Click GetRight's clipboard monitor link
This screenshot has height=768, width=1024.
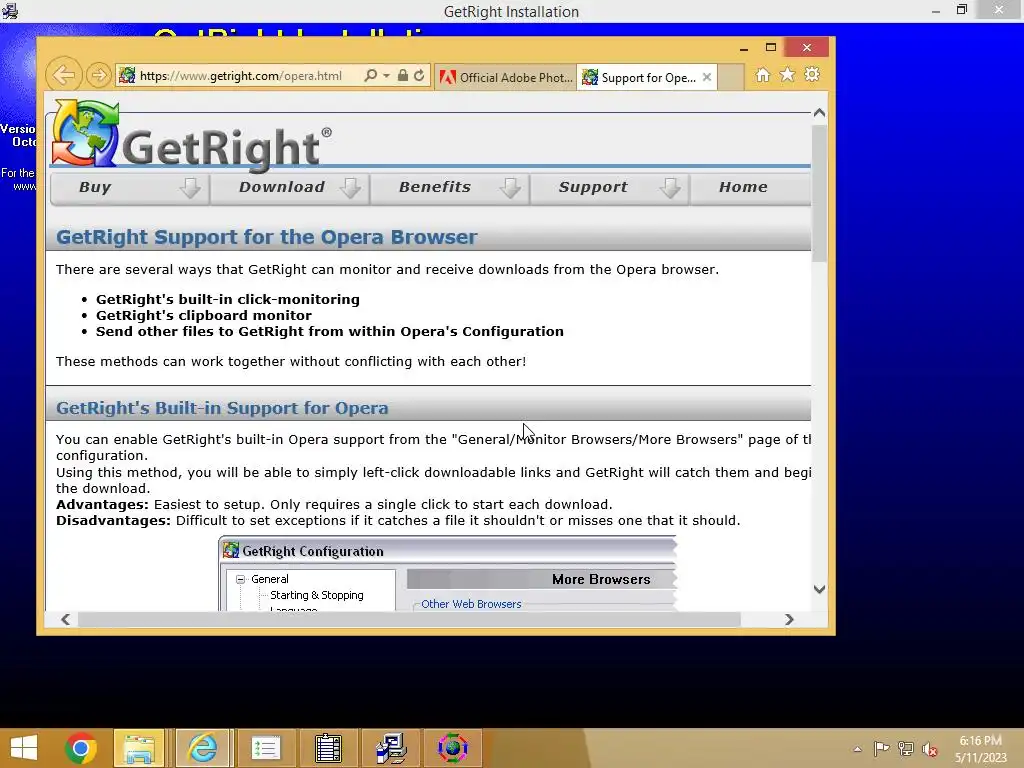click(x=204, y=315)
